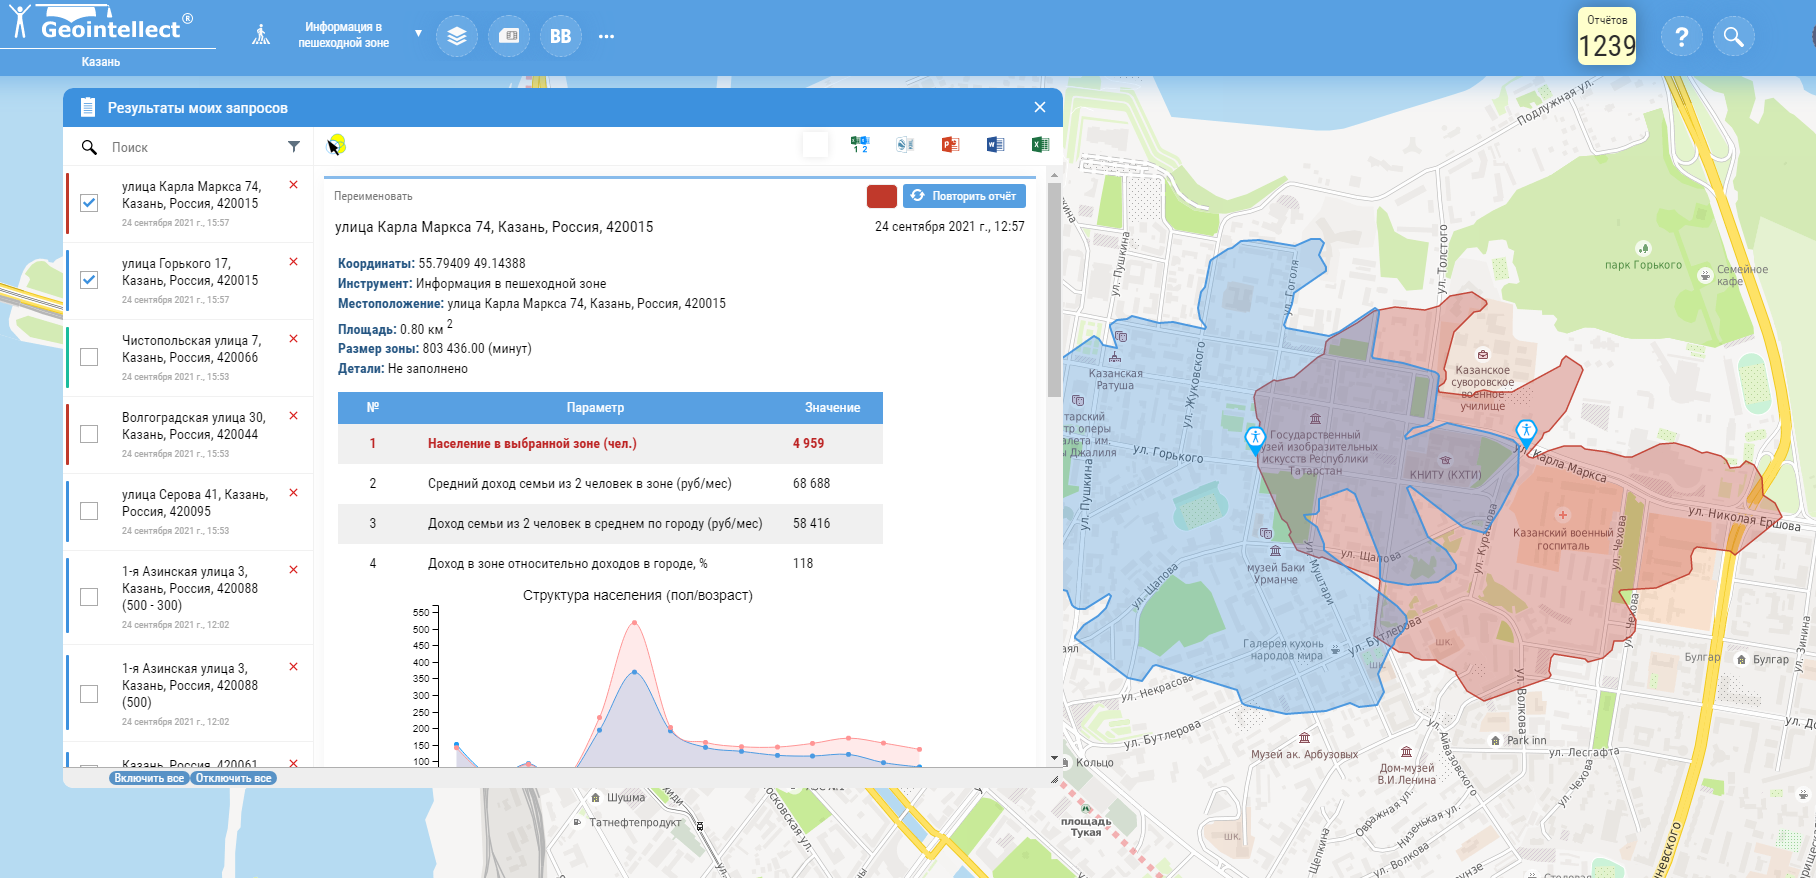
Task: Click the report title улица Карла Маркса 74
Action: click(x=494, y=227)
